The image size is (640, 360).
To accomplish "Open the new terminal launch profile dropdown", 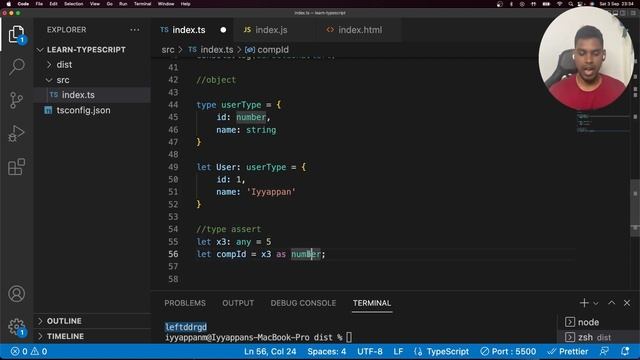I will (x=596, y=303).
